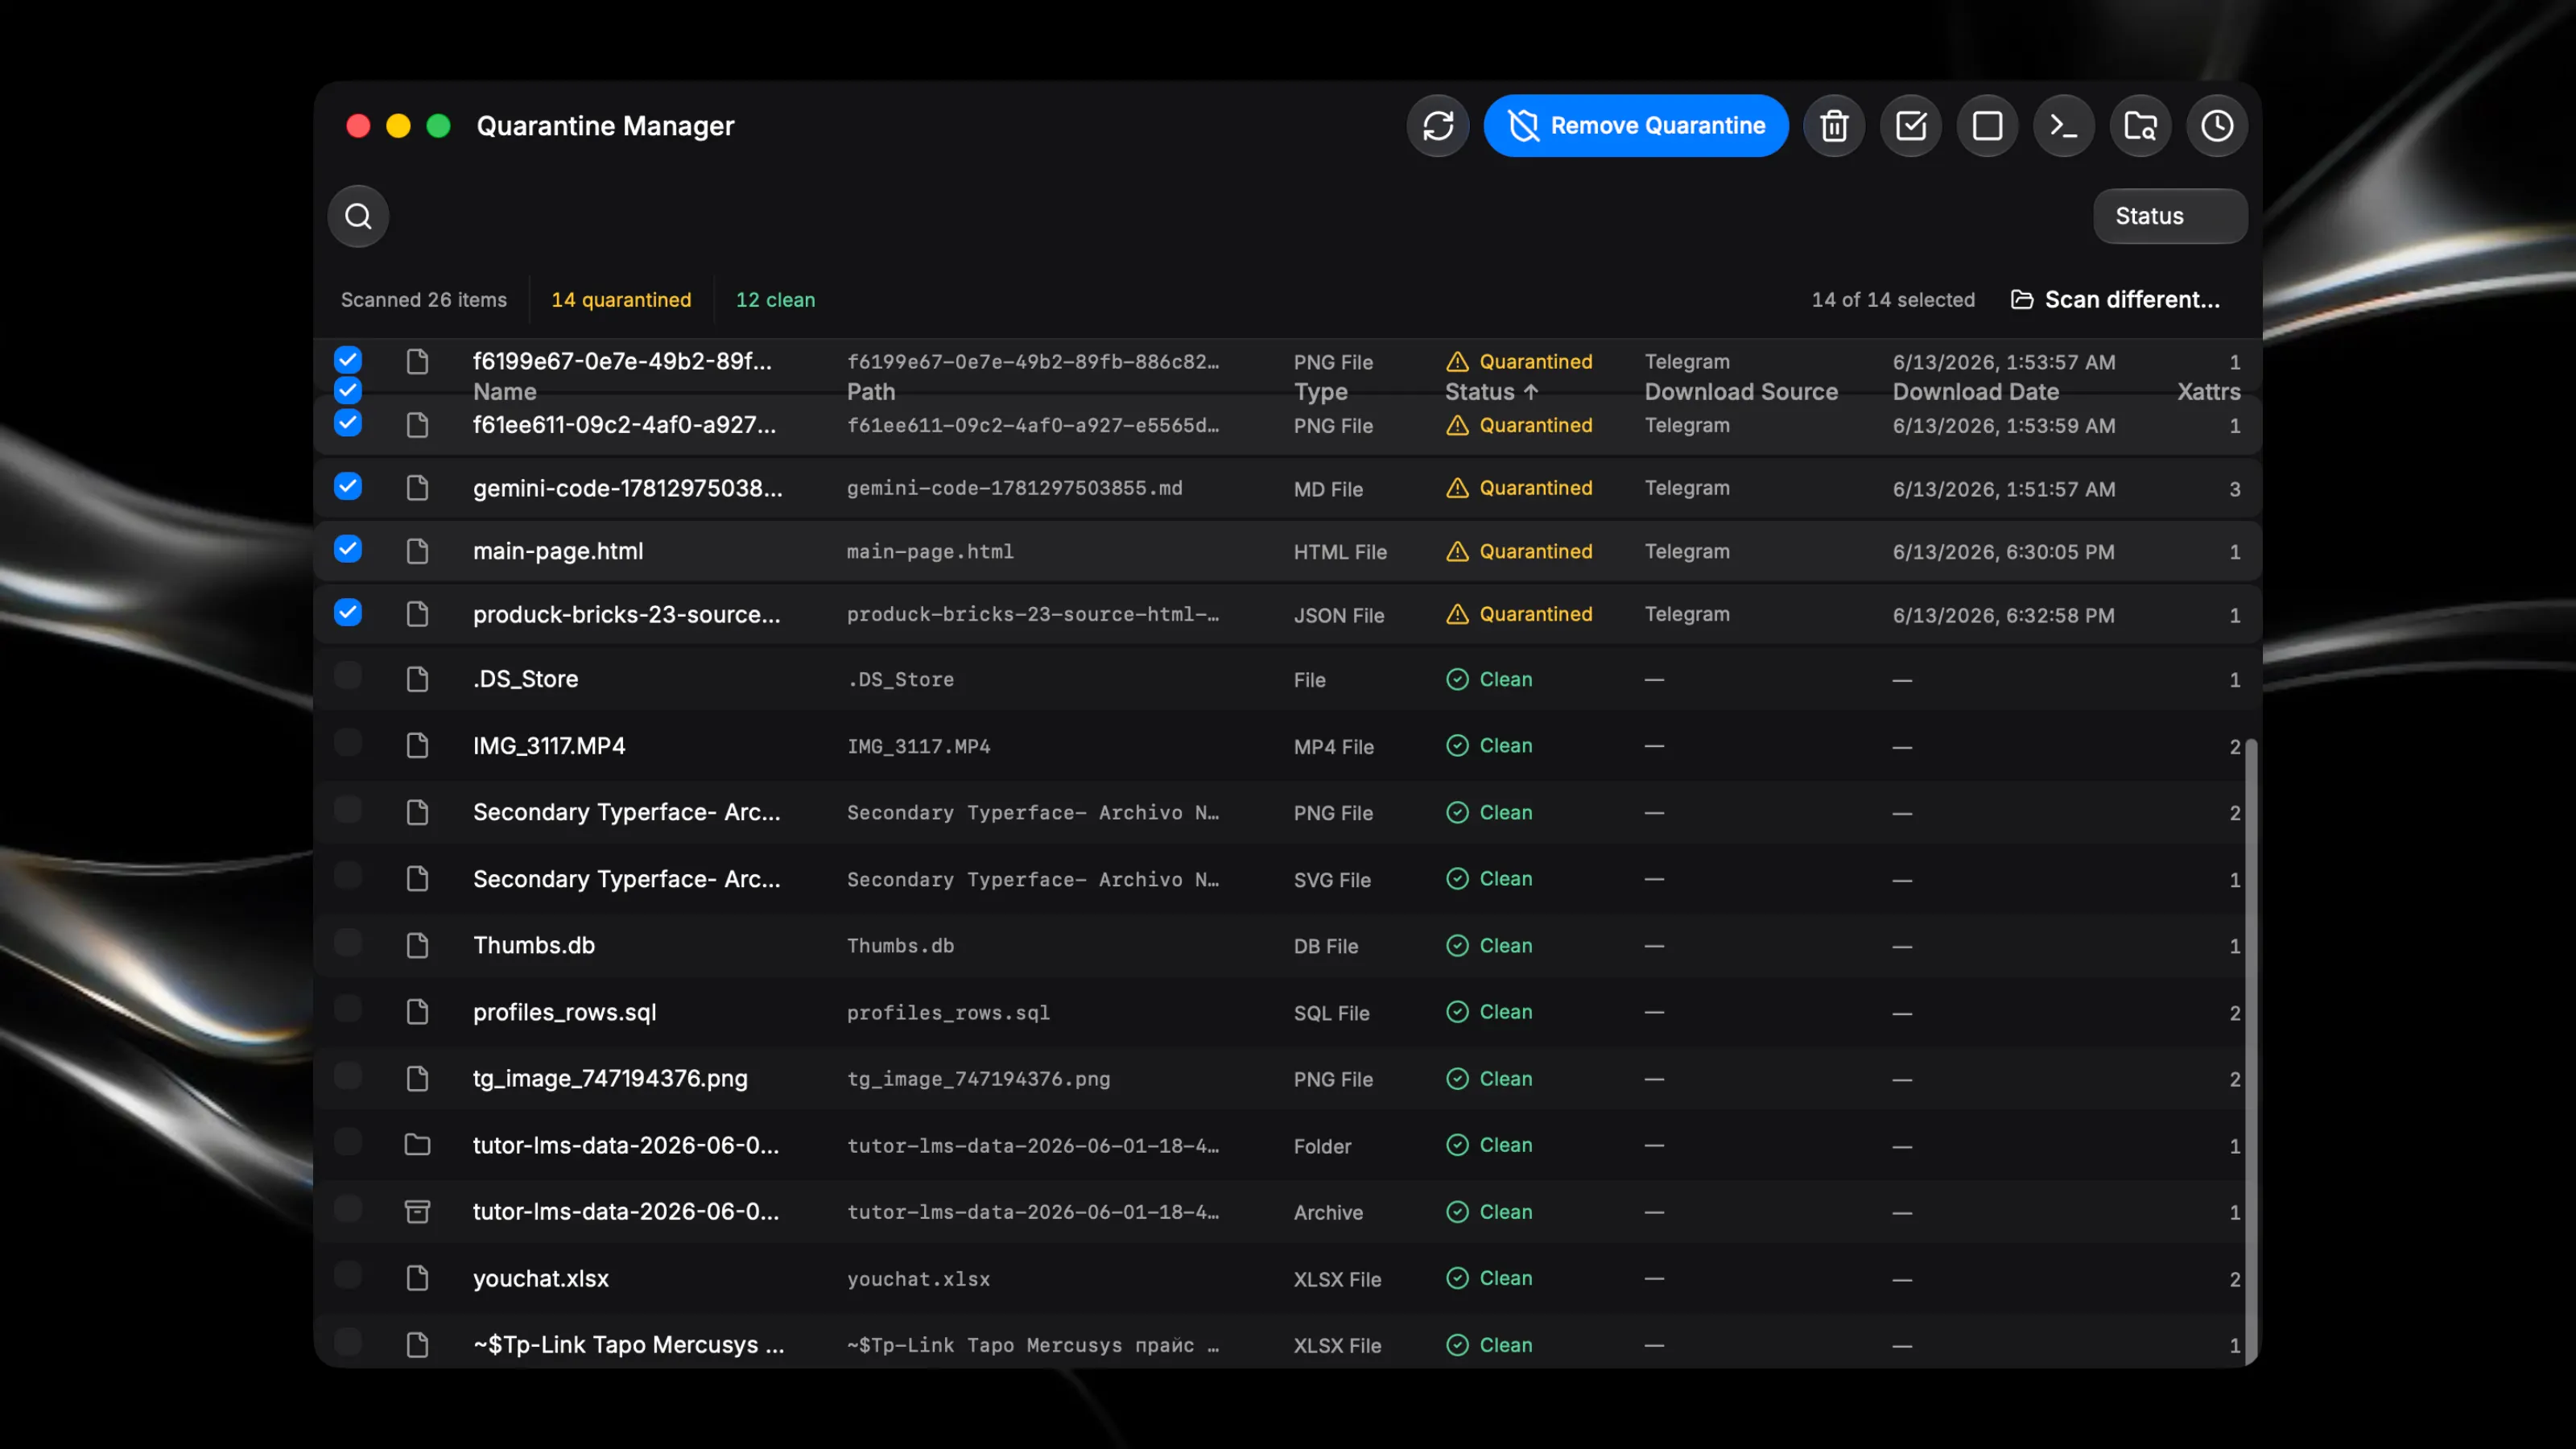This screenshot has height=1449, width=2576.
Task: Filter by 12 clean
Action: pos(775,300)
